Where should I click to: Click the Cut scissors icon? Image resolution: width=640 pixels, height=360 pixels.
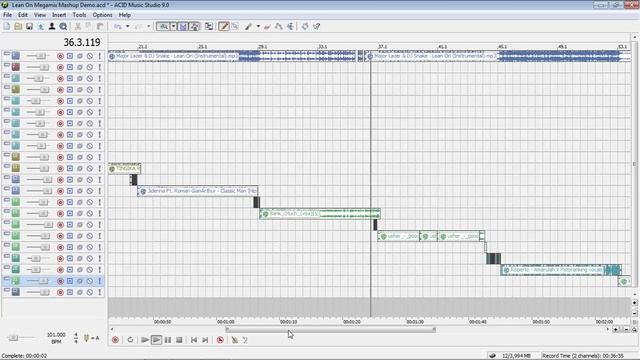[x=78, y=27]
